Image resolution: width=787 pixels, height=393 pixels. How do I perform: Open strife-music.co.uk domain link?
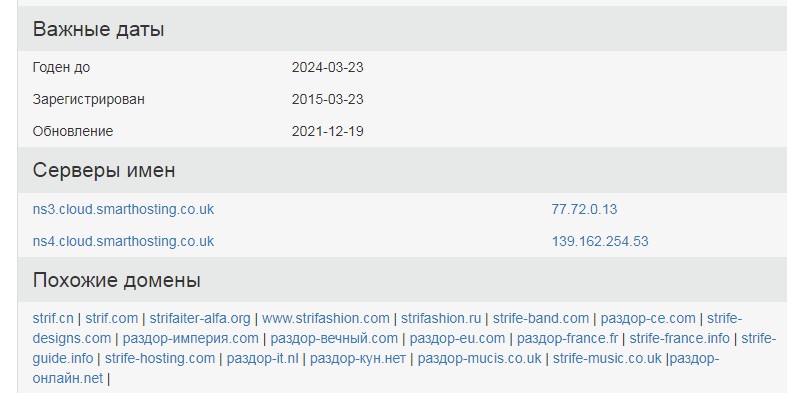click(607, 359)
